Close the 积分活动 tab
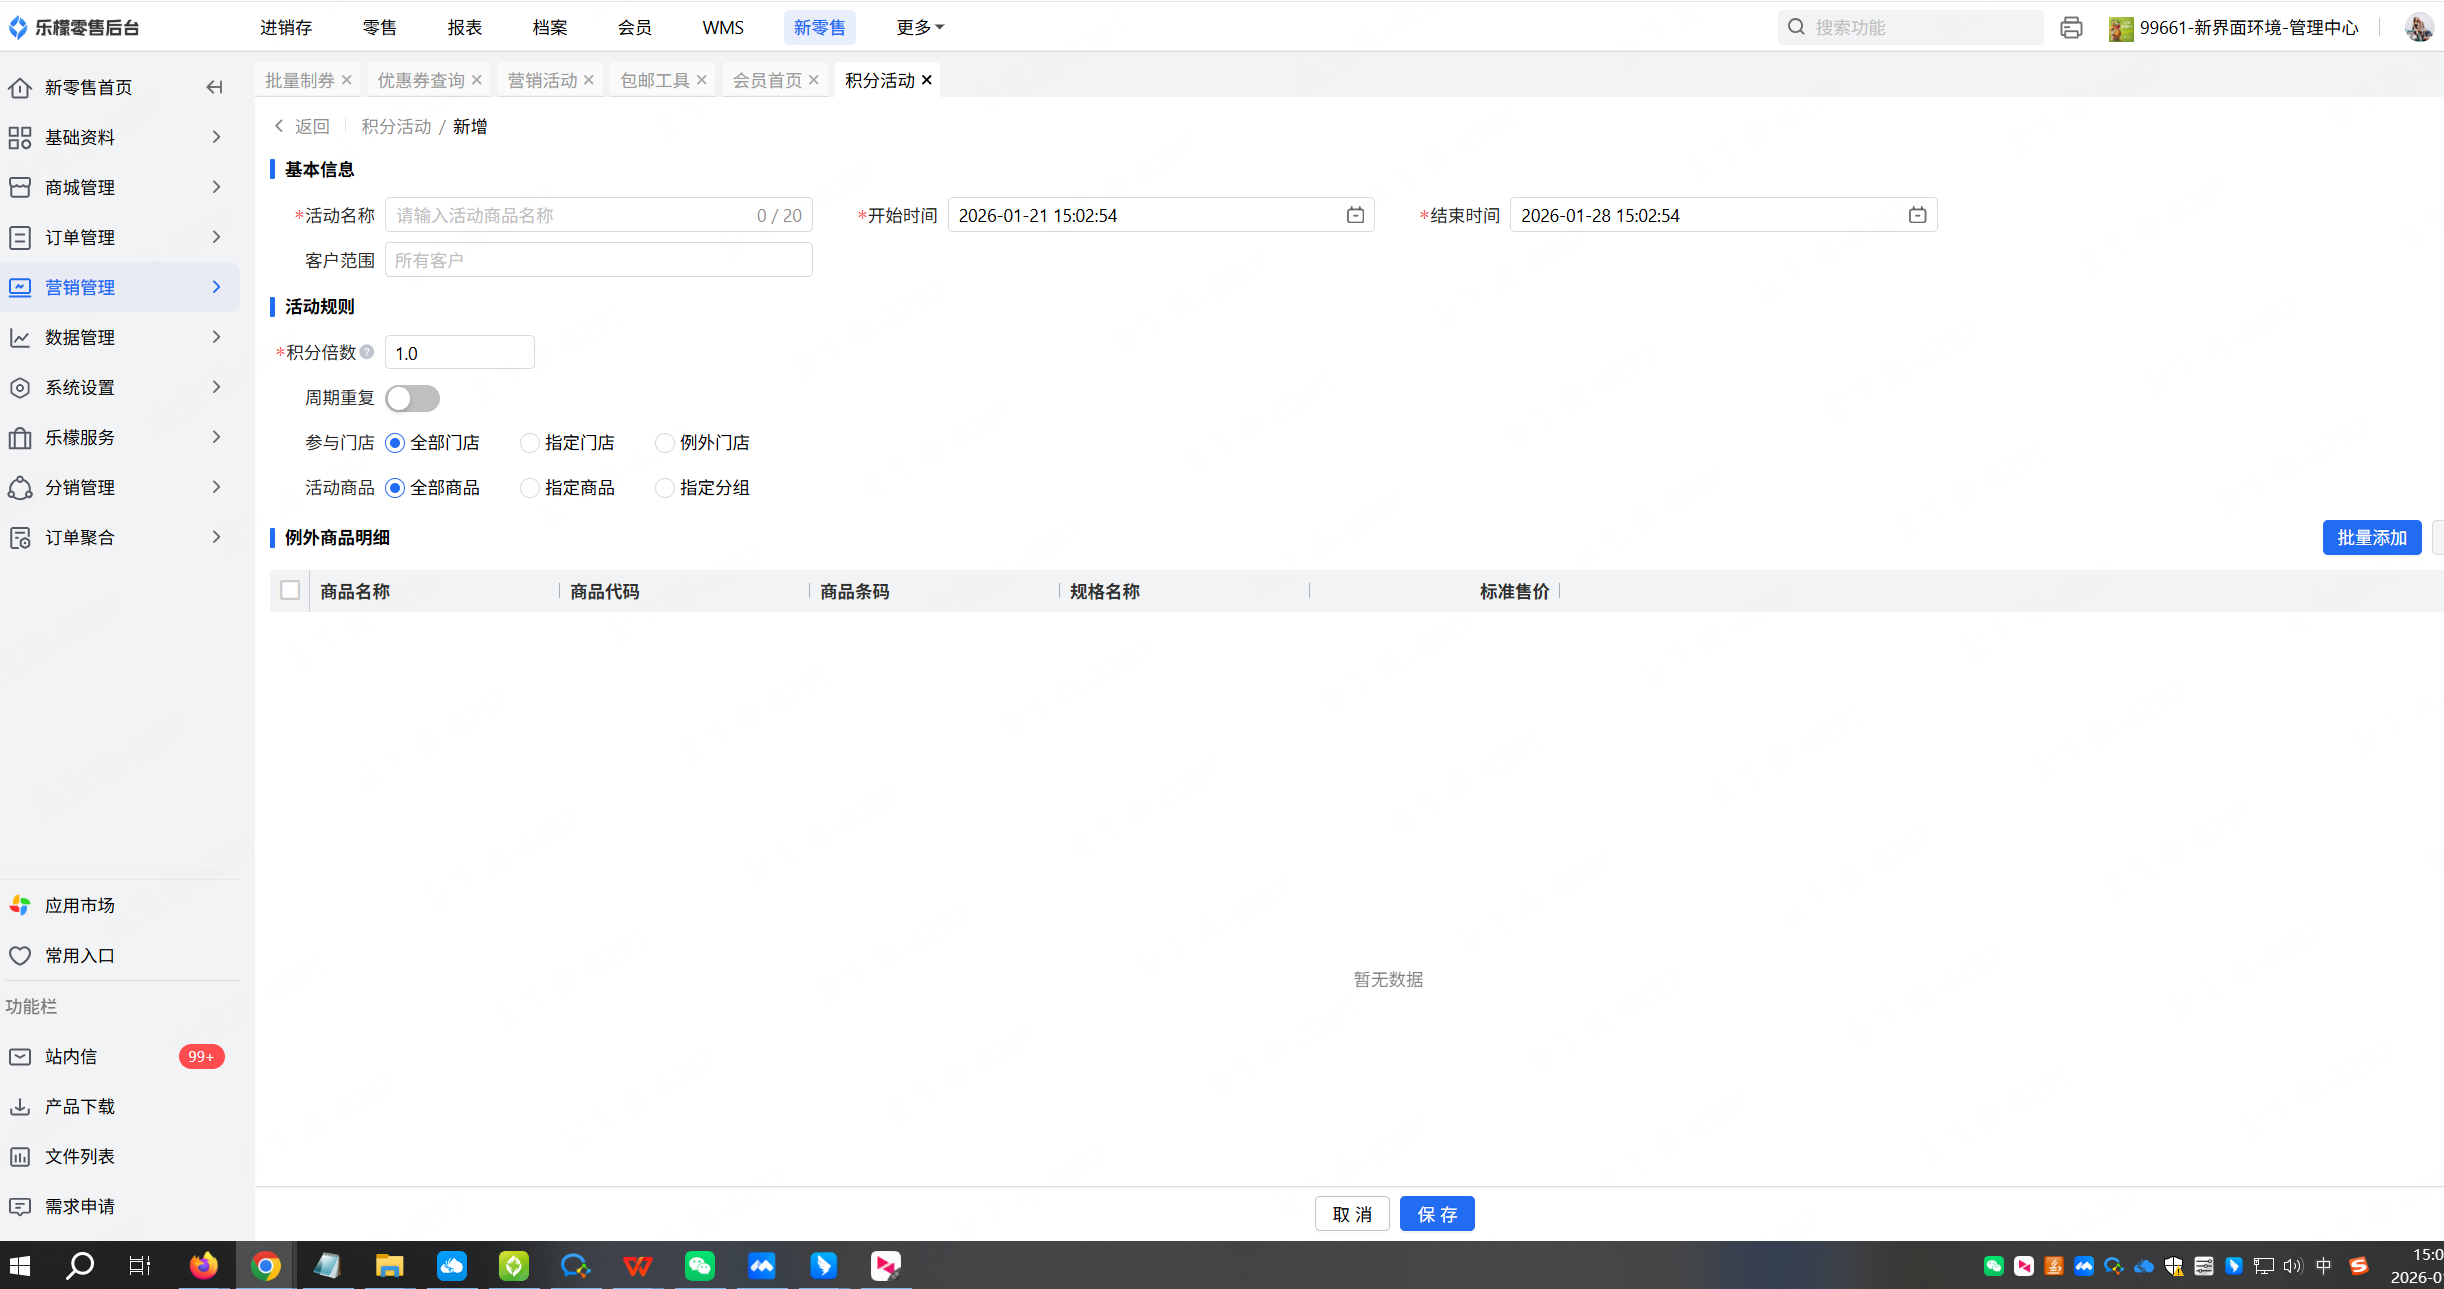 [927, 80]
